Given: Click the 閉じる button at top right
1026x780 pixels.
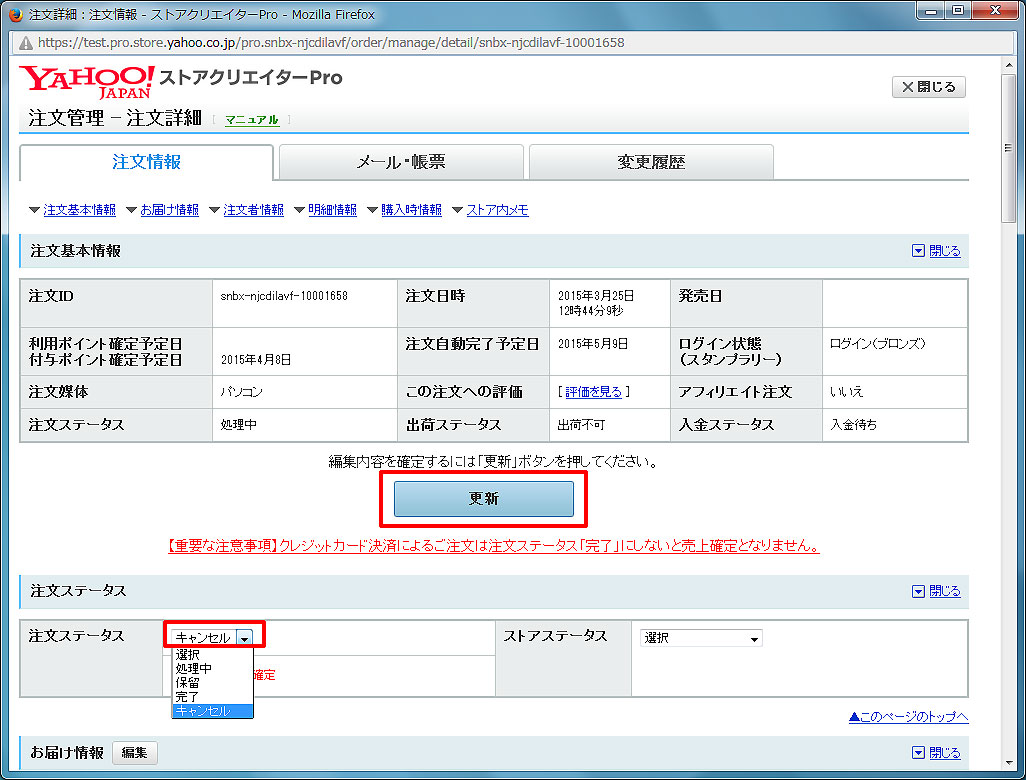Looking at the screenshot, I should coord(929,87).
